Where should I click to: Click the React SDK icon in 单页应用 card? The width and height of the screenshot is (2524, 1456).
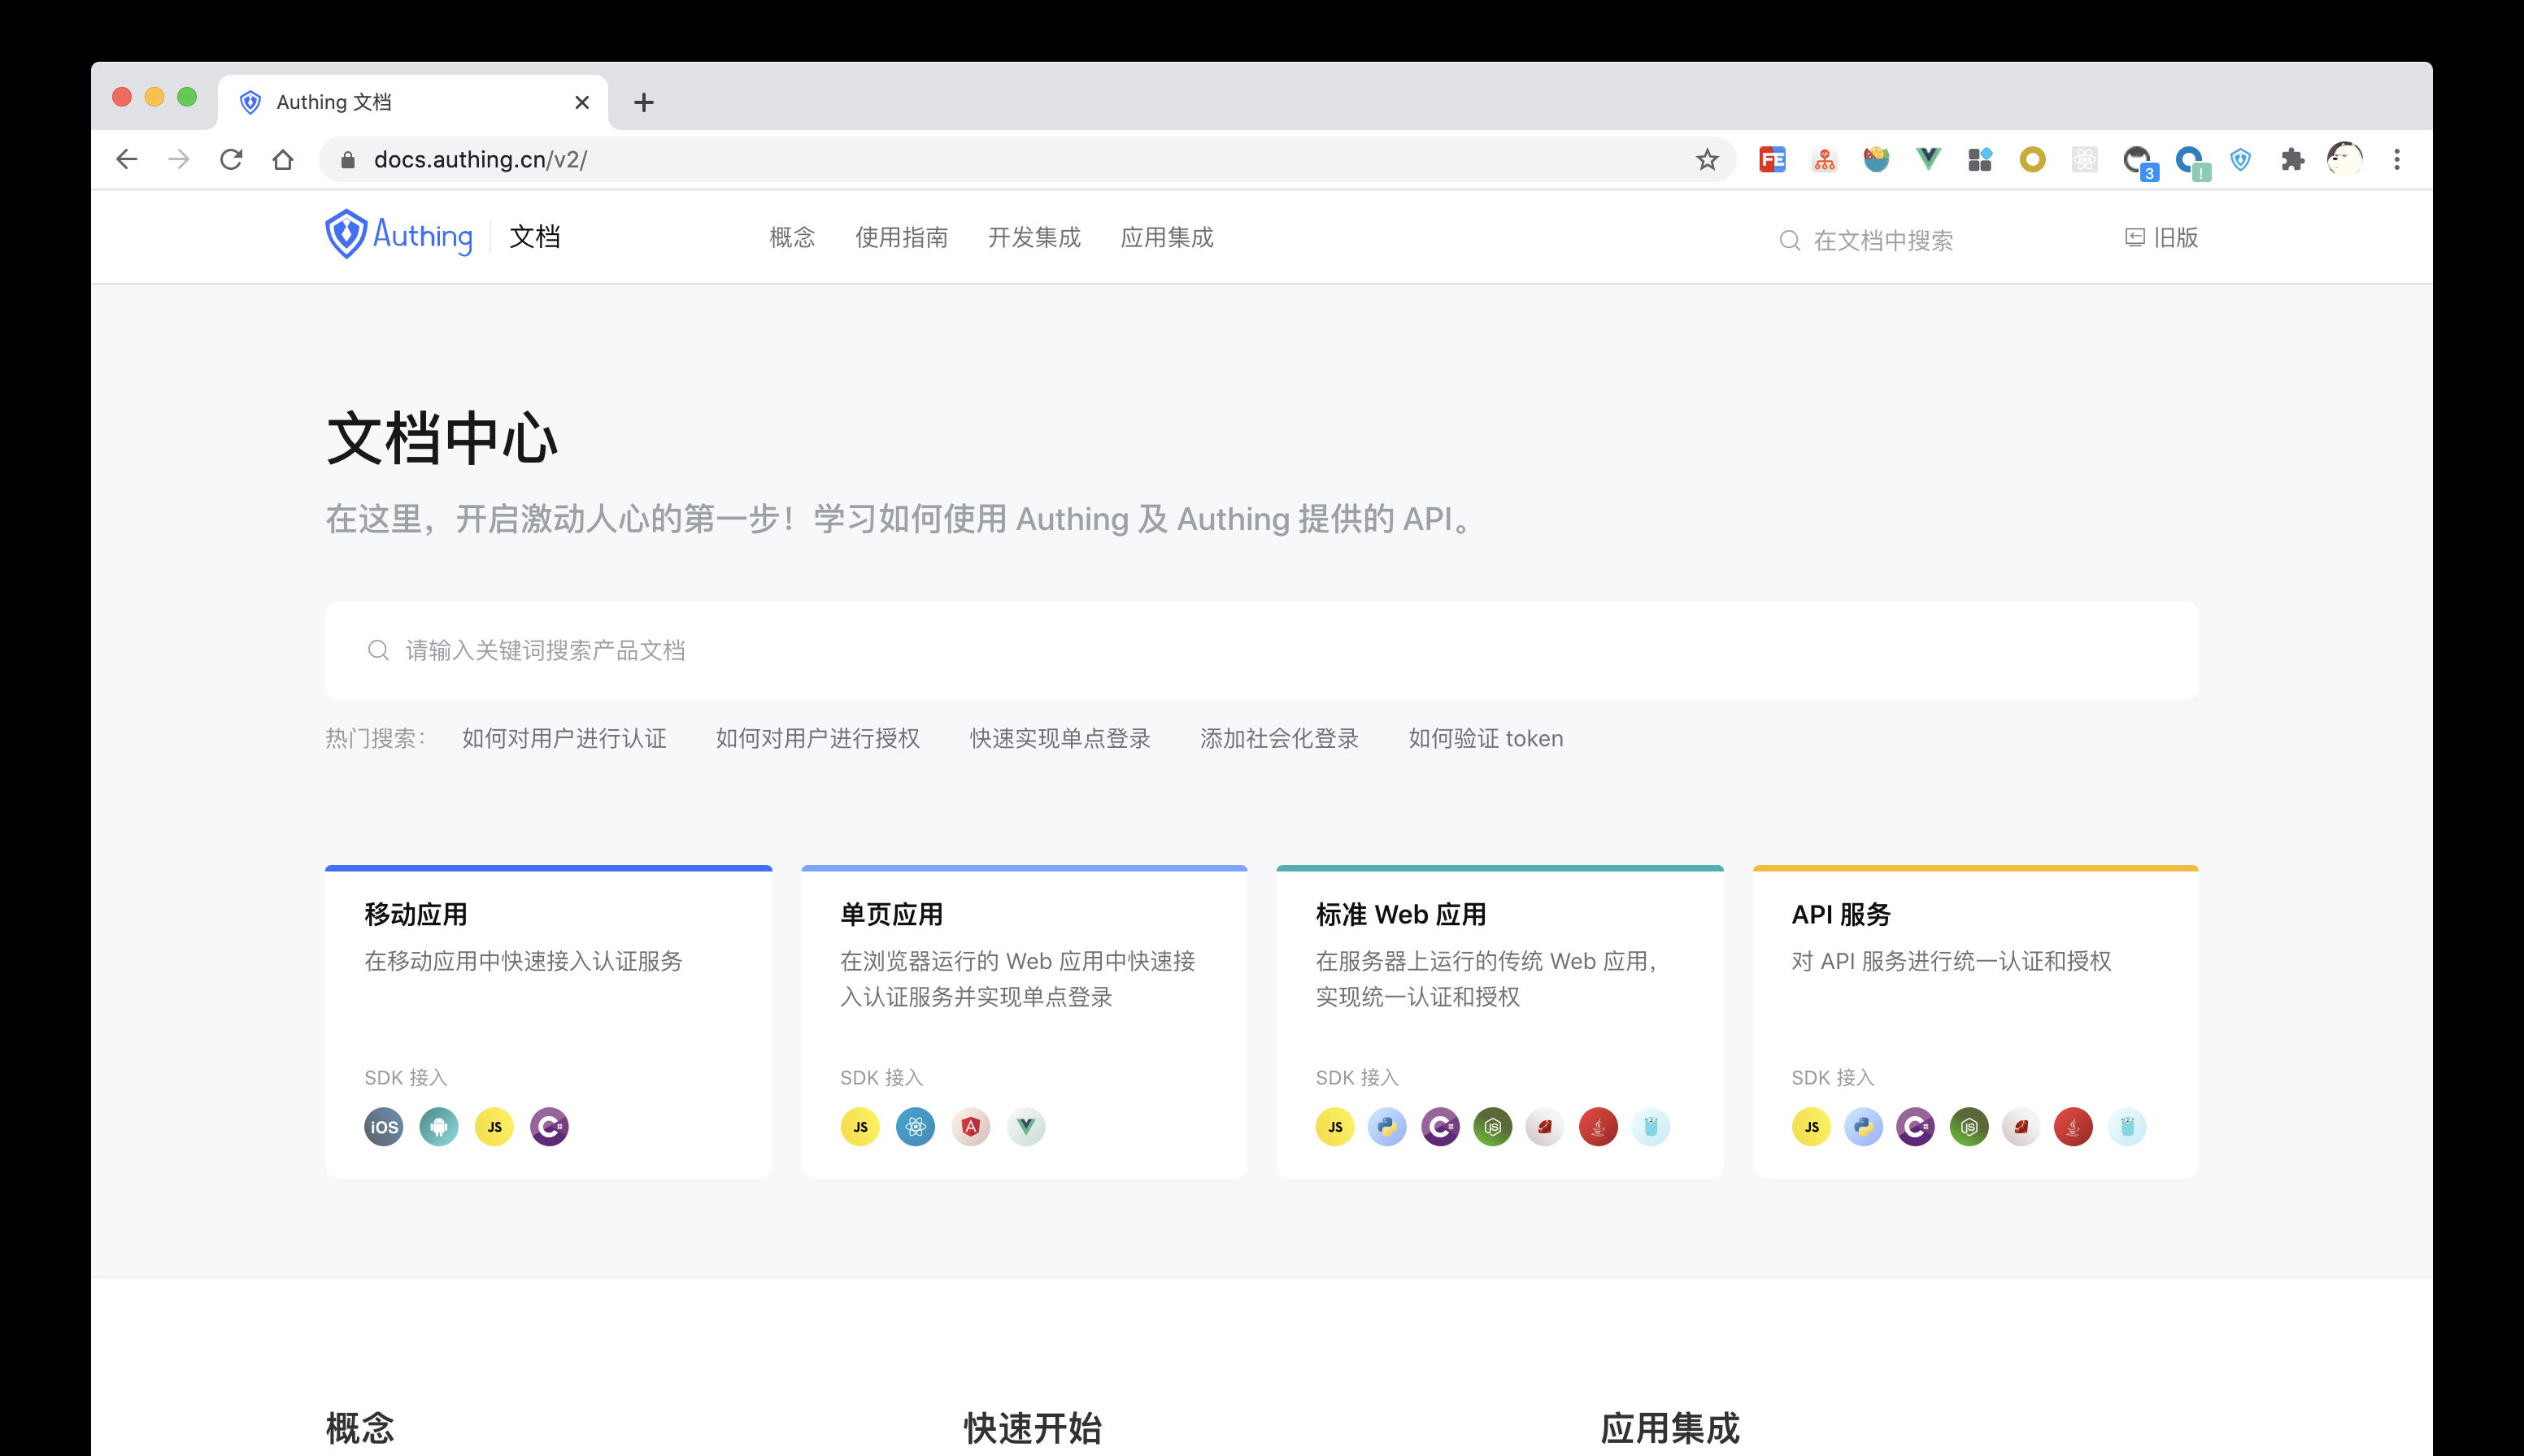click(915, 1127)
